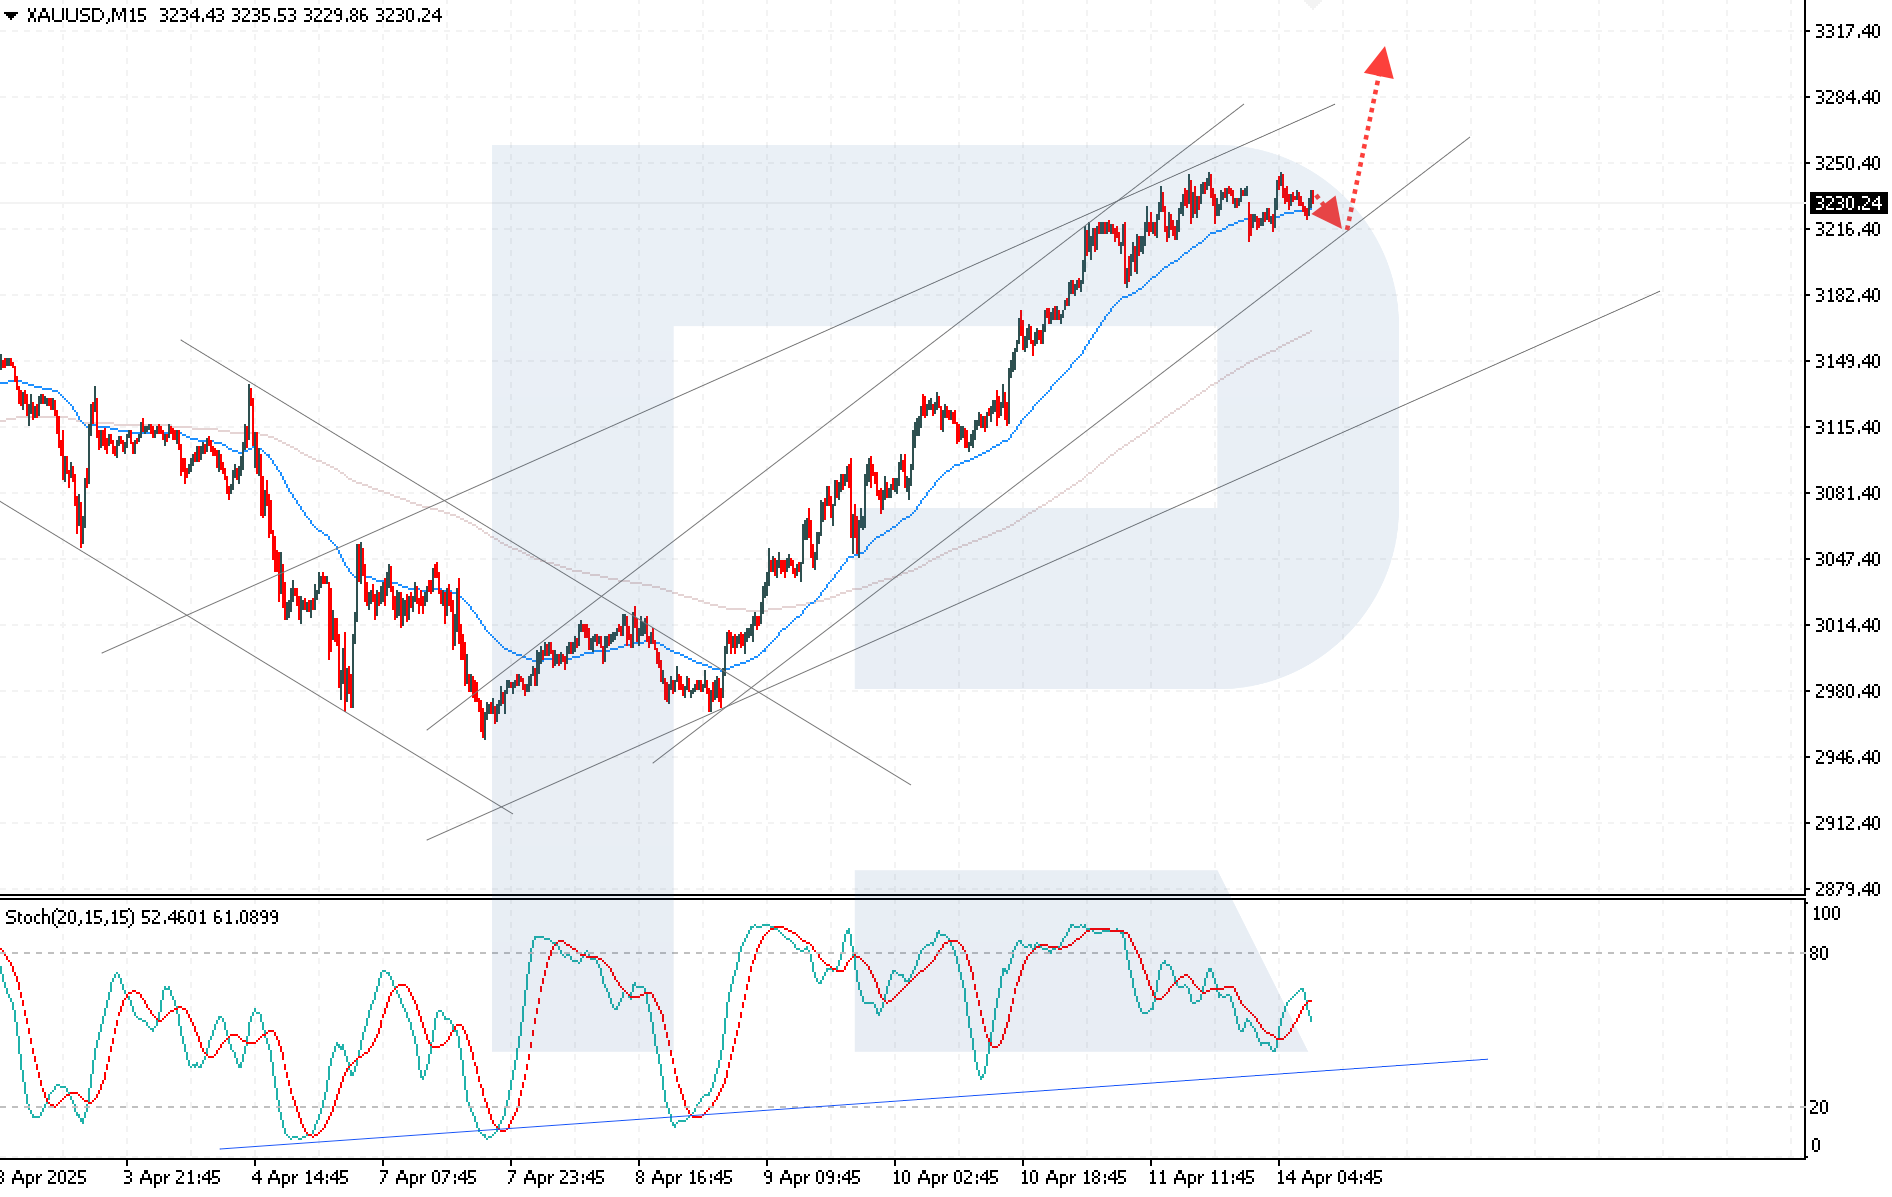Click the 3317.40 price axis label
The height and width of the screenshot is (1197, 1892).
click(1847, 31)
